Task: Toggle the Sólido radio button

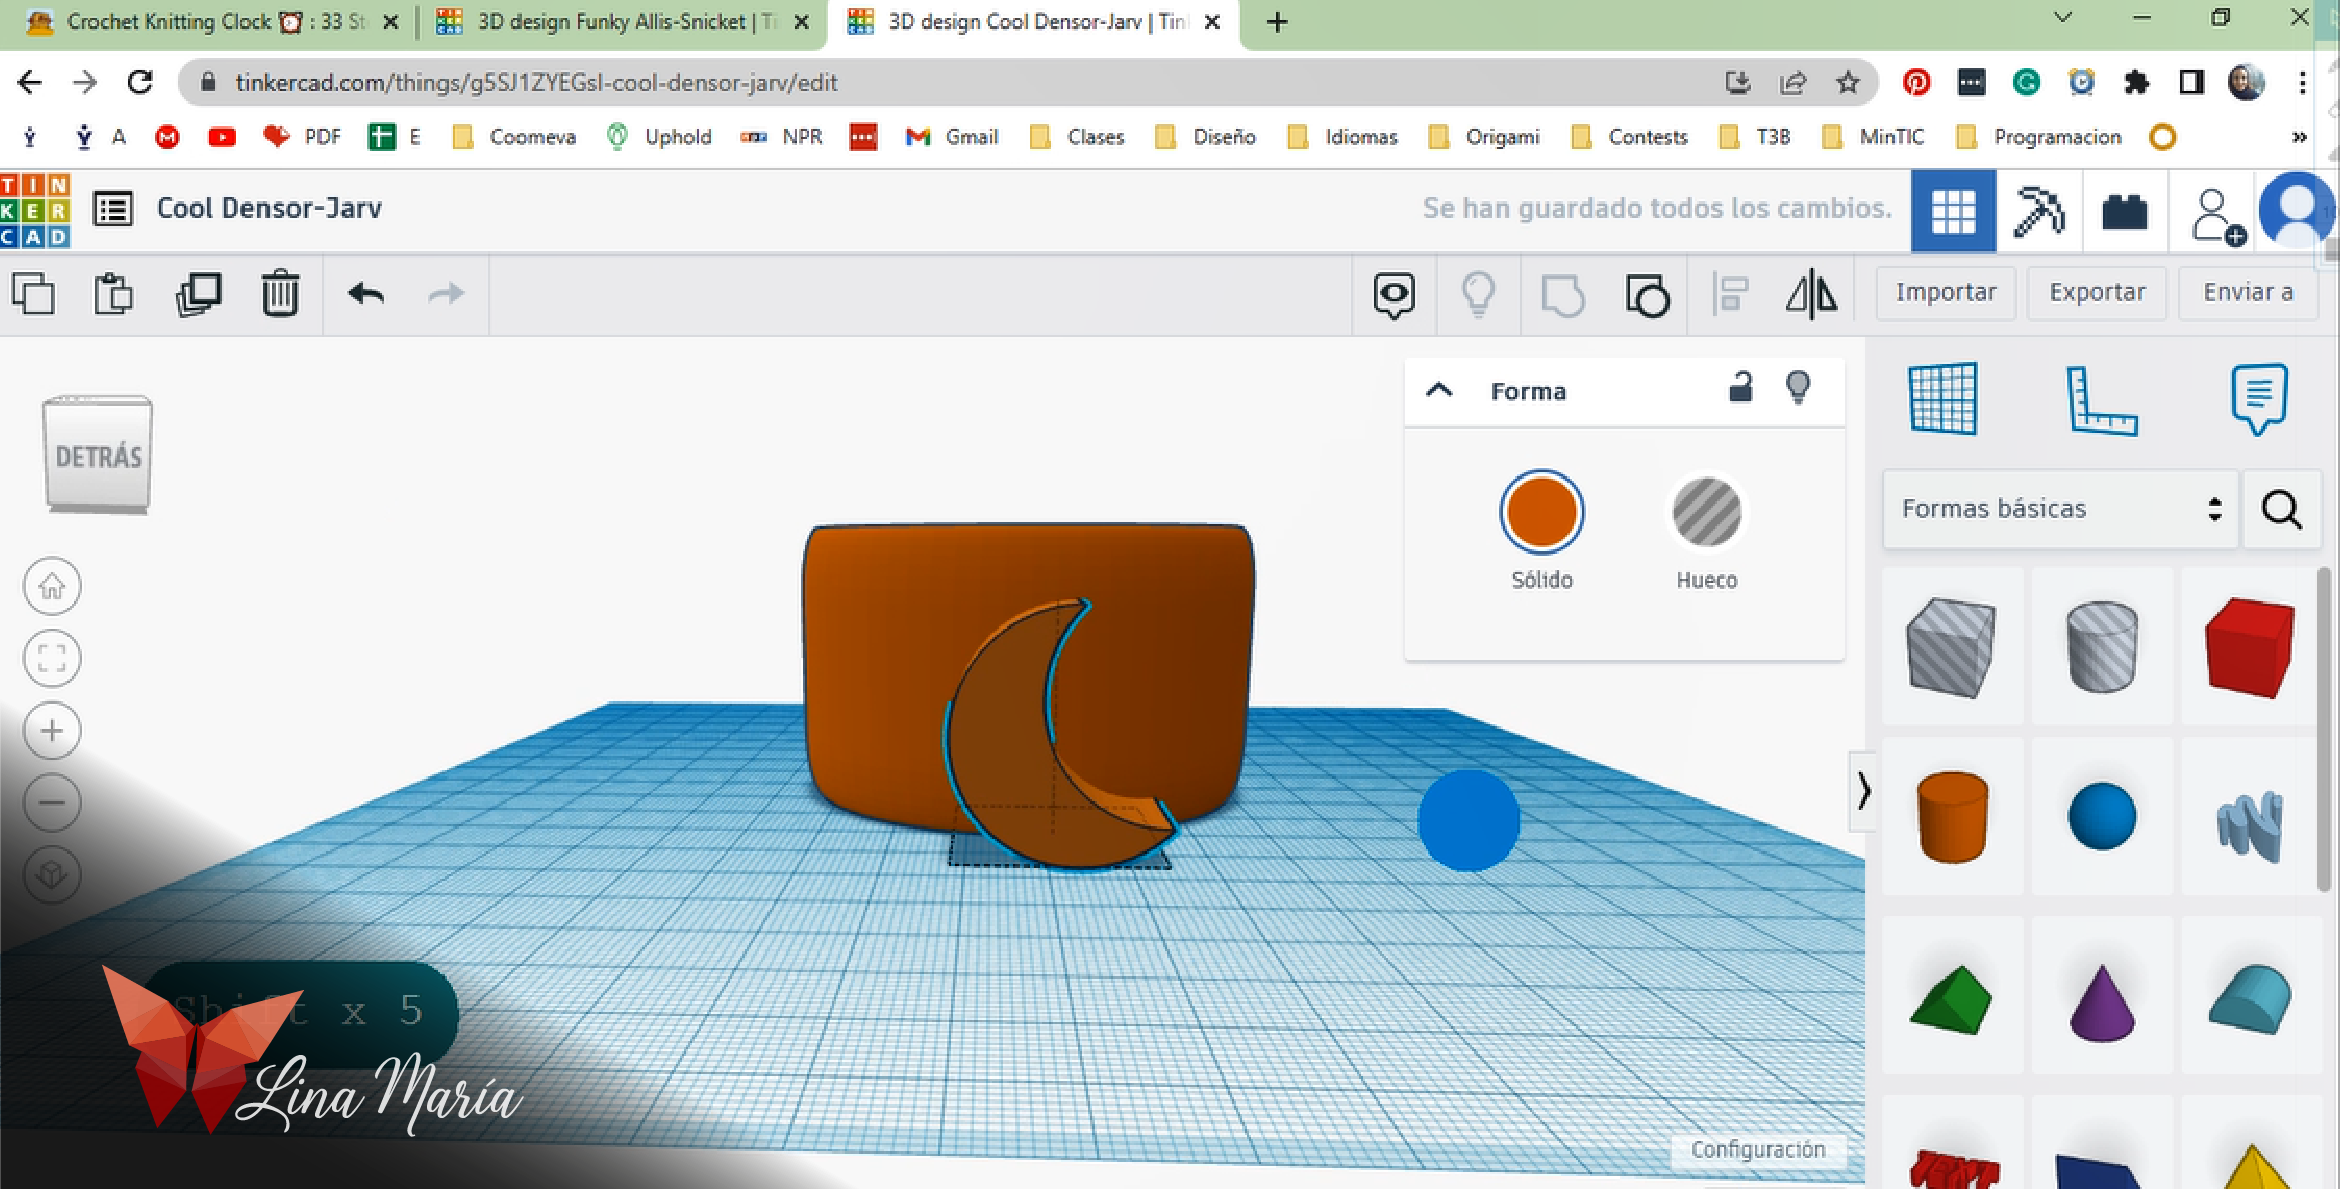Action: (1538, 508)
